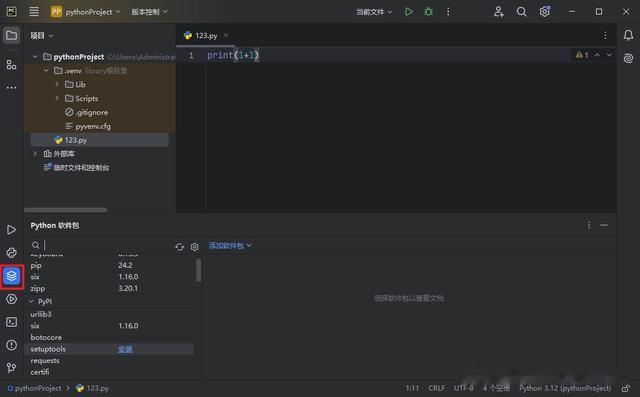Click the warning indicator in editor

[x=582, y=55]
